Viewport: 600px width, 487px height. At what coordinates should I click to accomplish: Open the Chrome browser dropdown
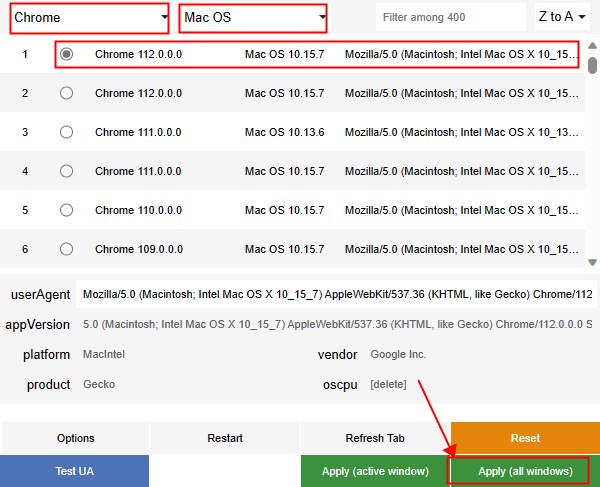point(90,17)
